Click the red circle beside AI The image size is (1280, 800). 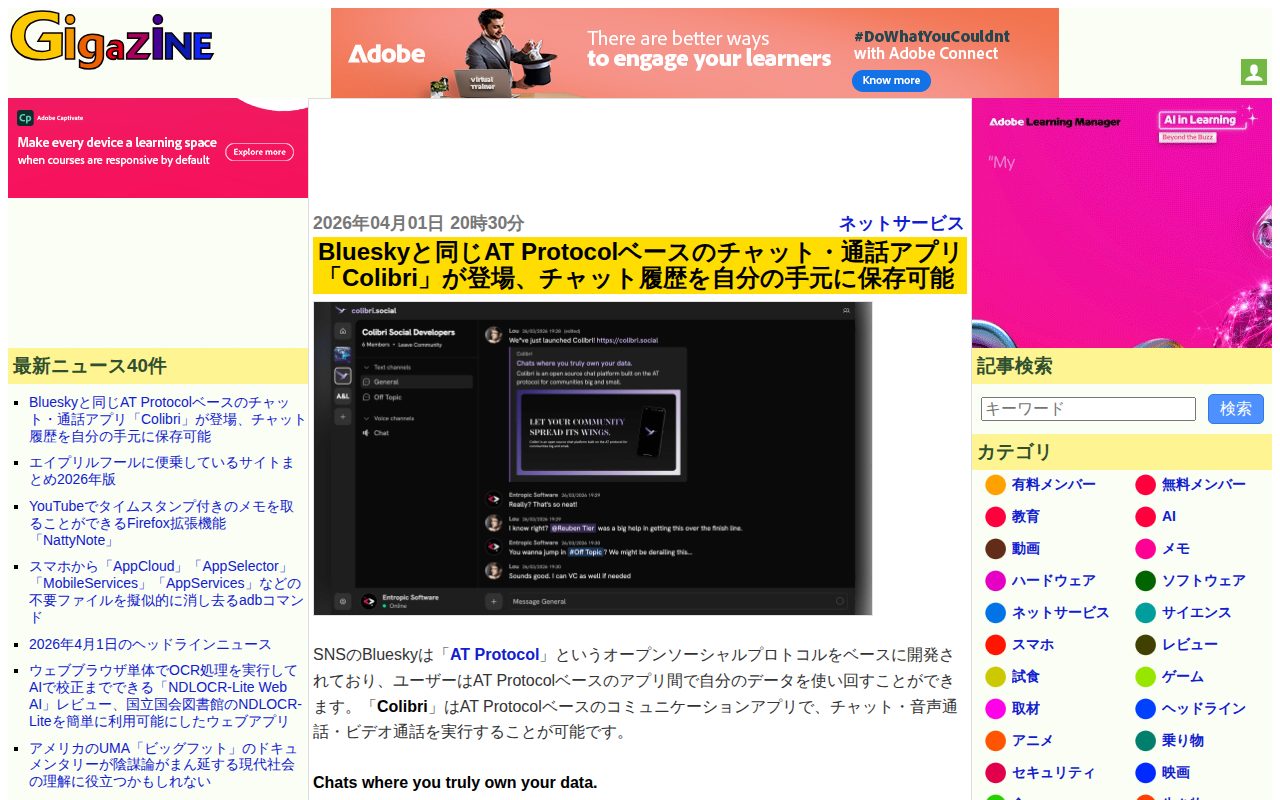click(x=1145, y=517)
